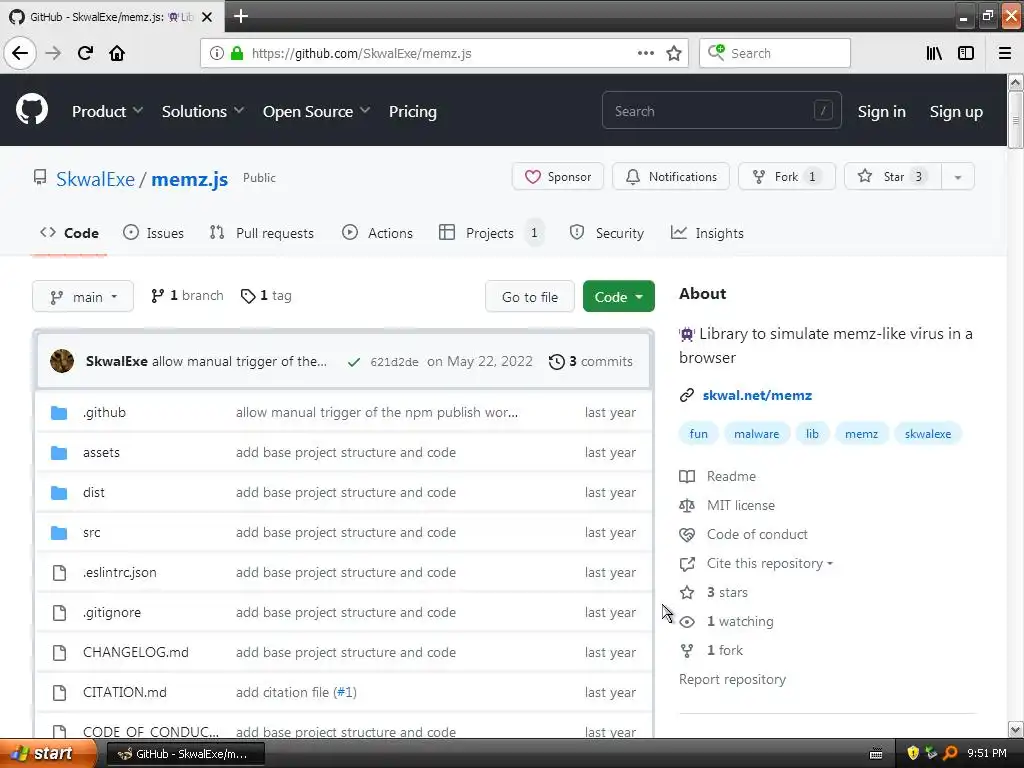Image resolution: width=1024 pixels, height=768 pixels.
Task: Open the Firefox hamburger menu
Action: (1005, 54)
